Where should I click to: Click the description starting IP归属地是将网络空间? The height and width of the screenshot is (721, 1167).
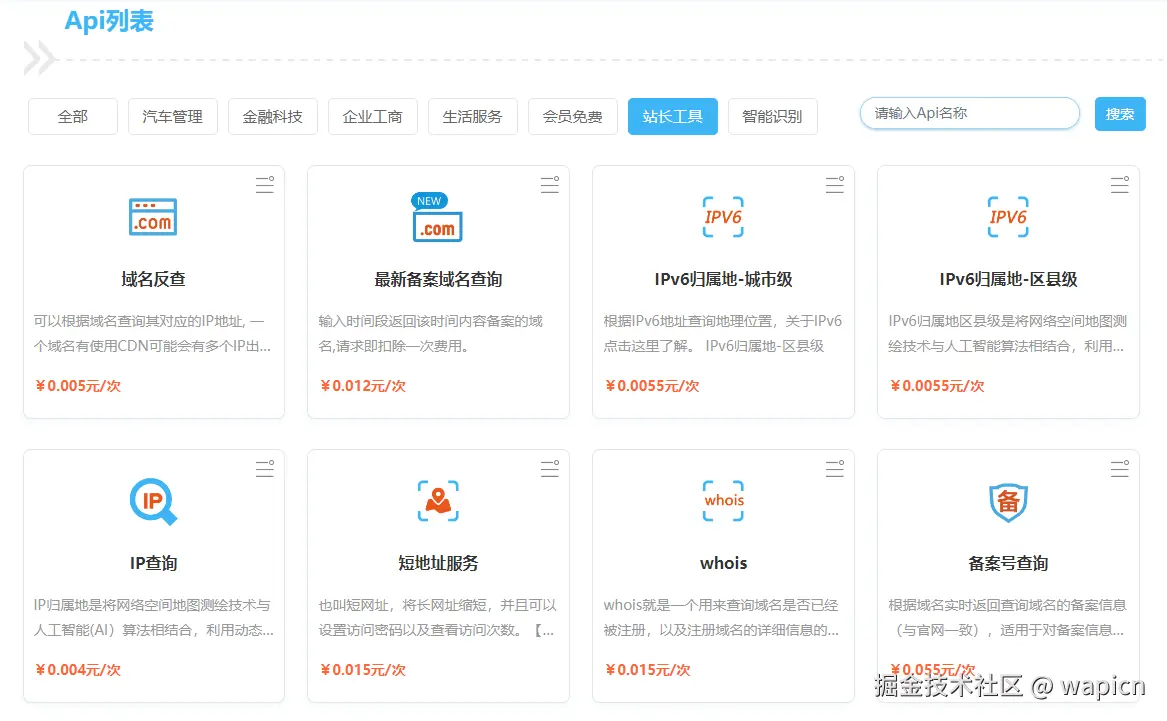pos(153,618)
